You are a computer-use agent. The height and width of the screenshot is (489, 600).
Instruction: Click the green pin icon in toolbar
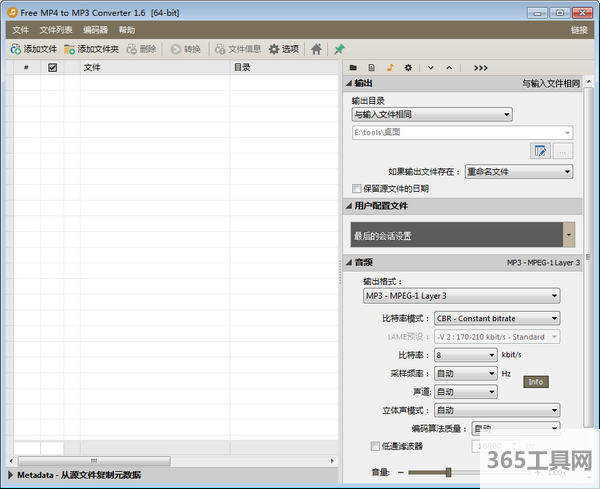(x=340, y=48)
